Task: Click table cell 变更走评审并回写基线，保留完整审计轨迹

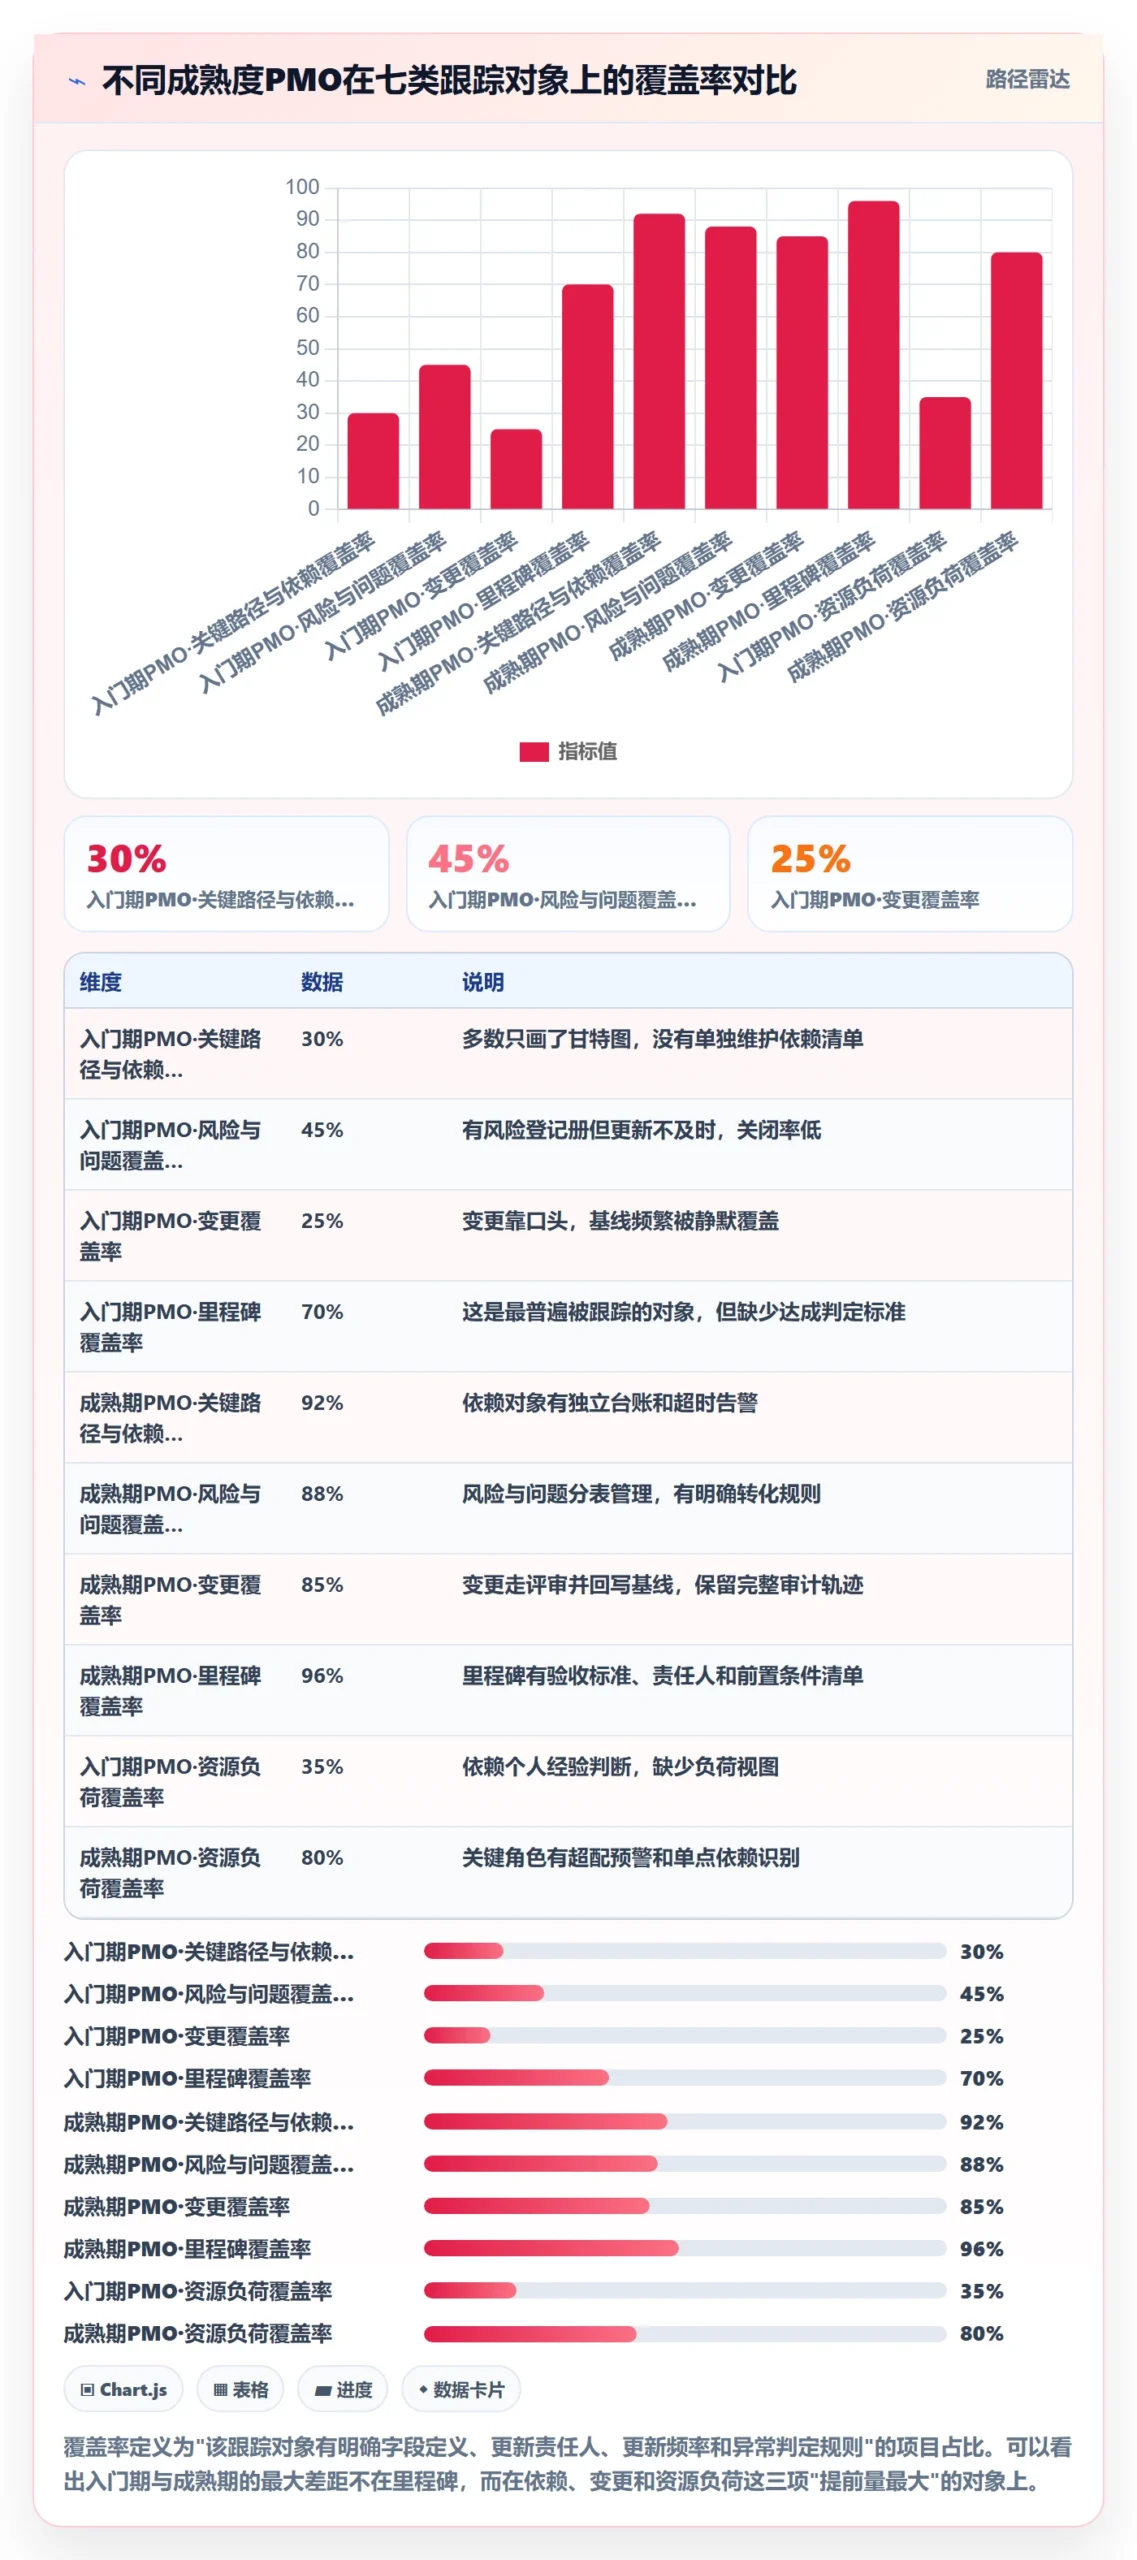Action: tap(662, 1585)
